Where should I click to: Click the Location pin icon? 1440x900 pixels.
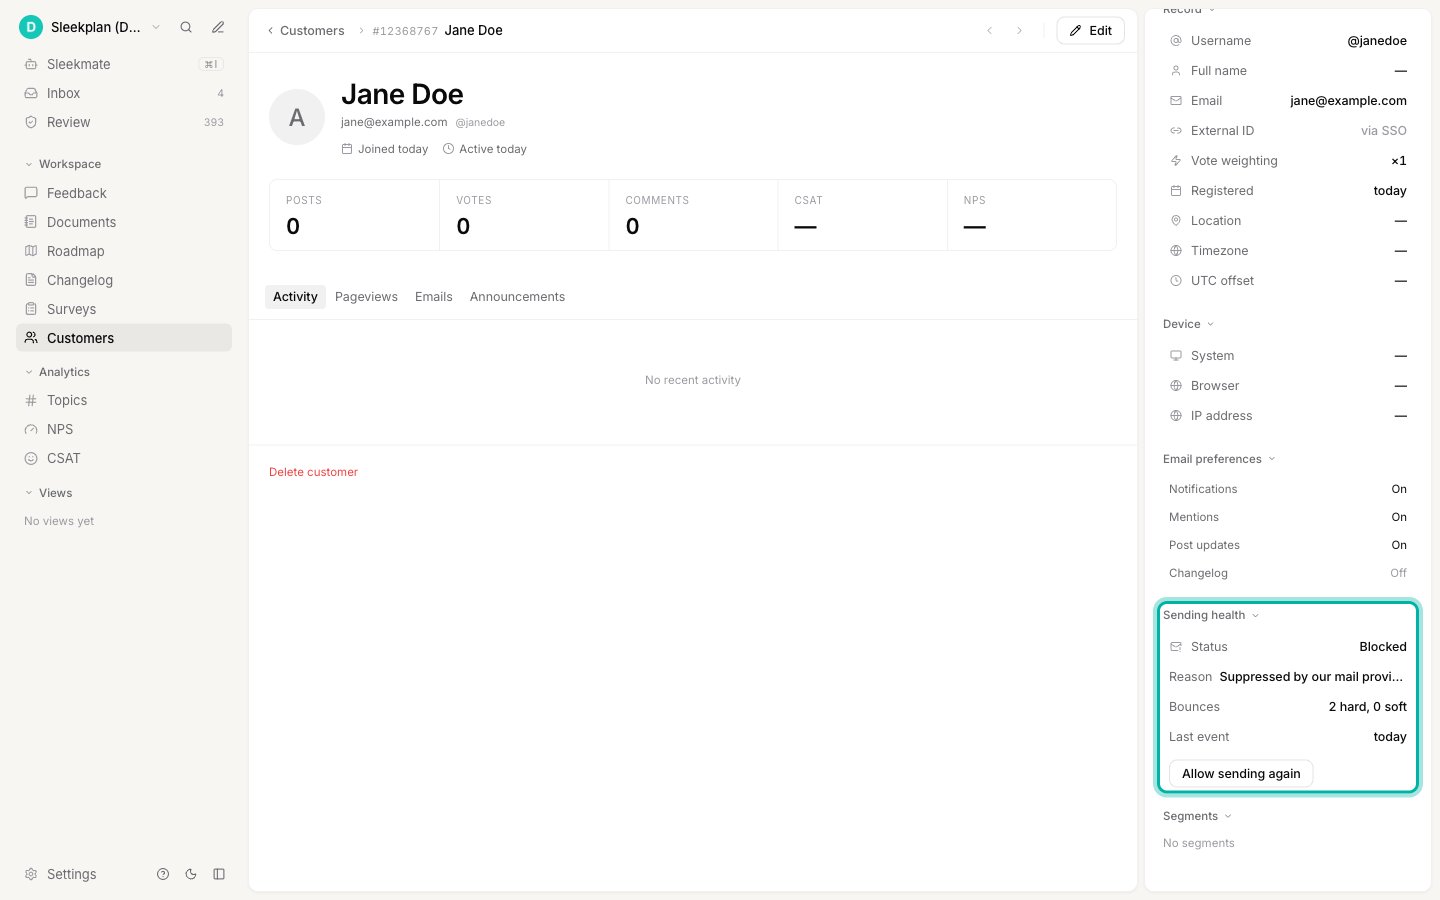1176,221
